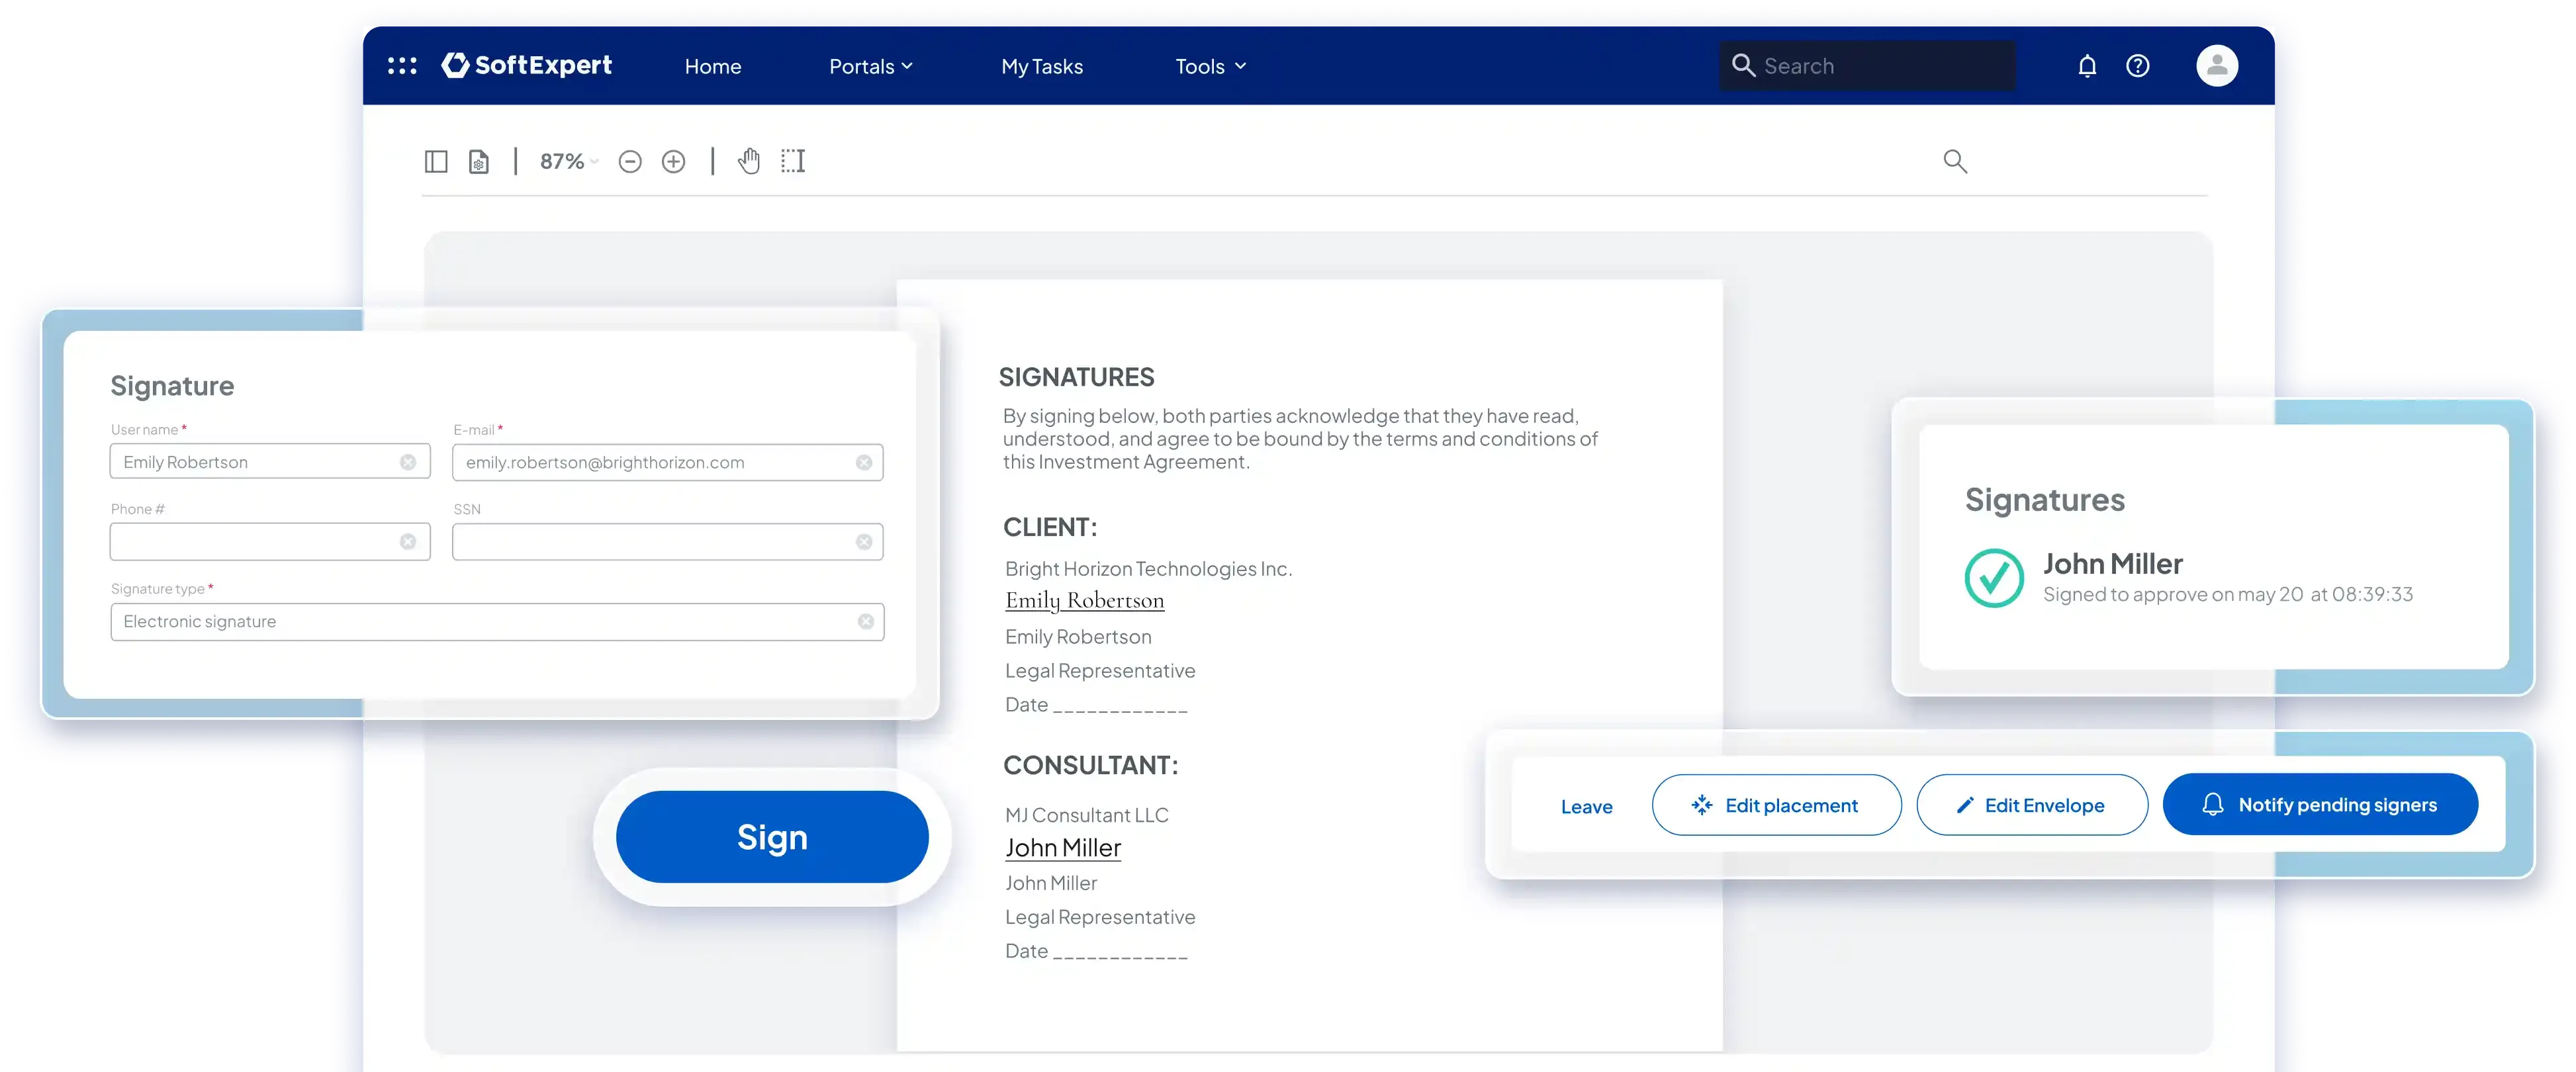Screen dimensions: 2576x1072
Task: Open the help question mark icon
Action: (2138, 66)
